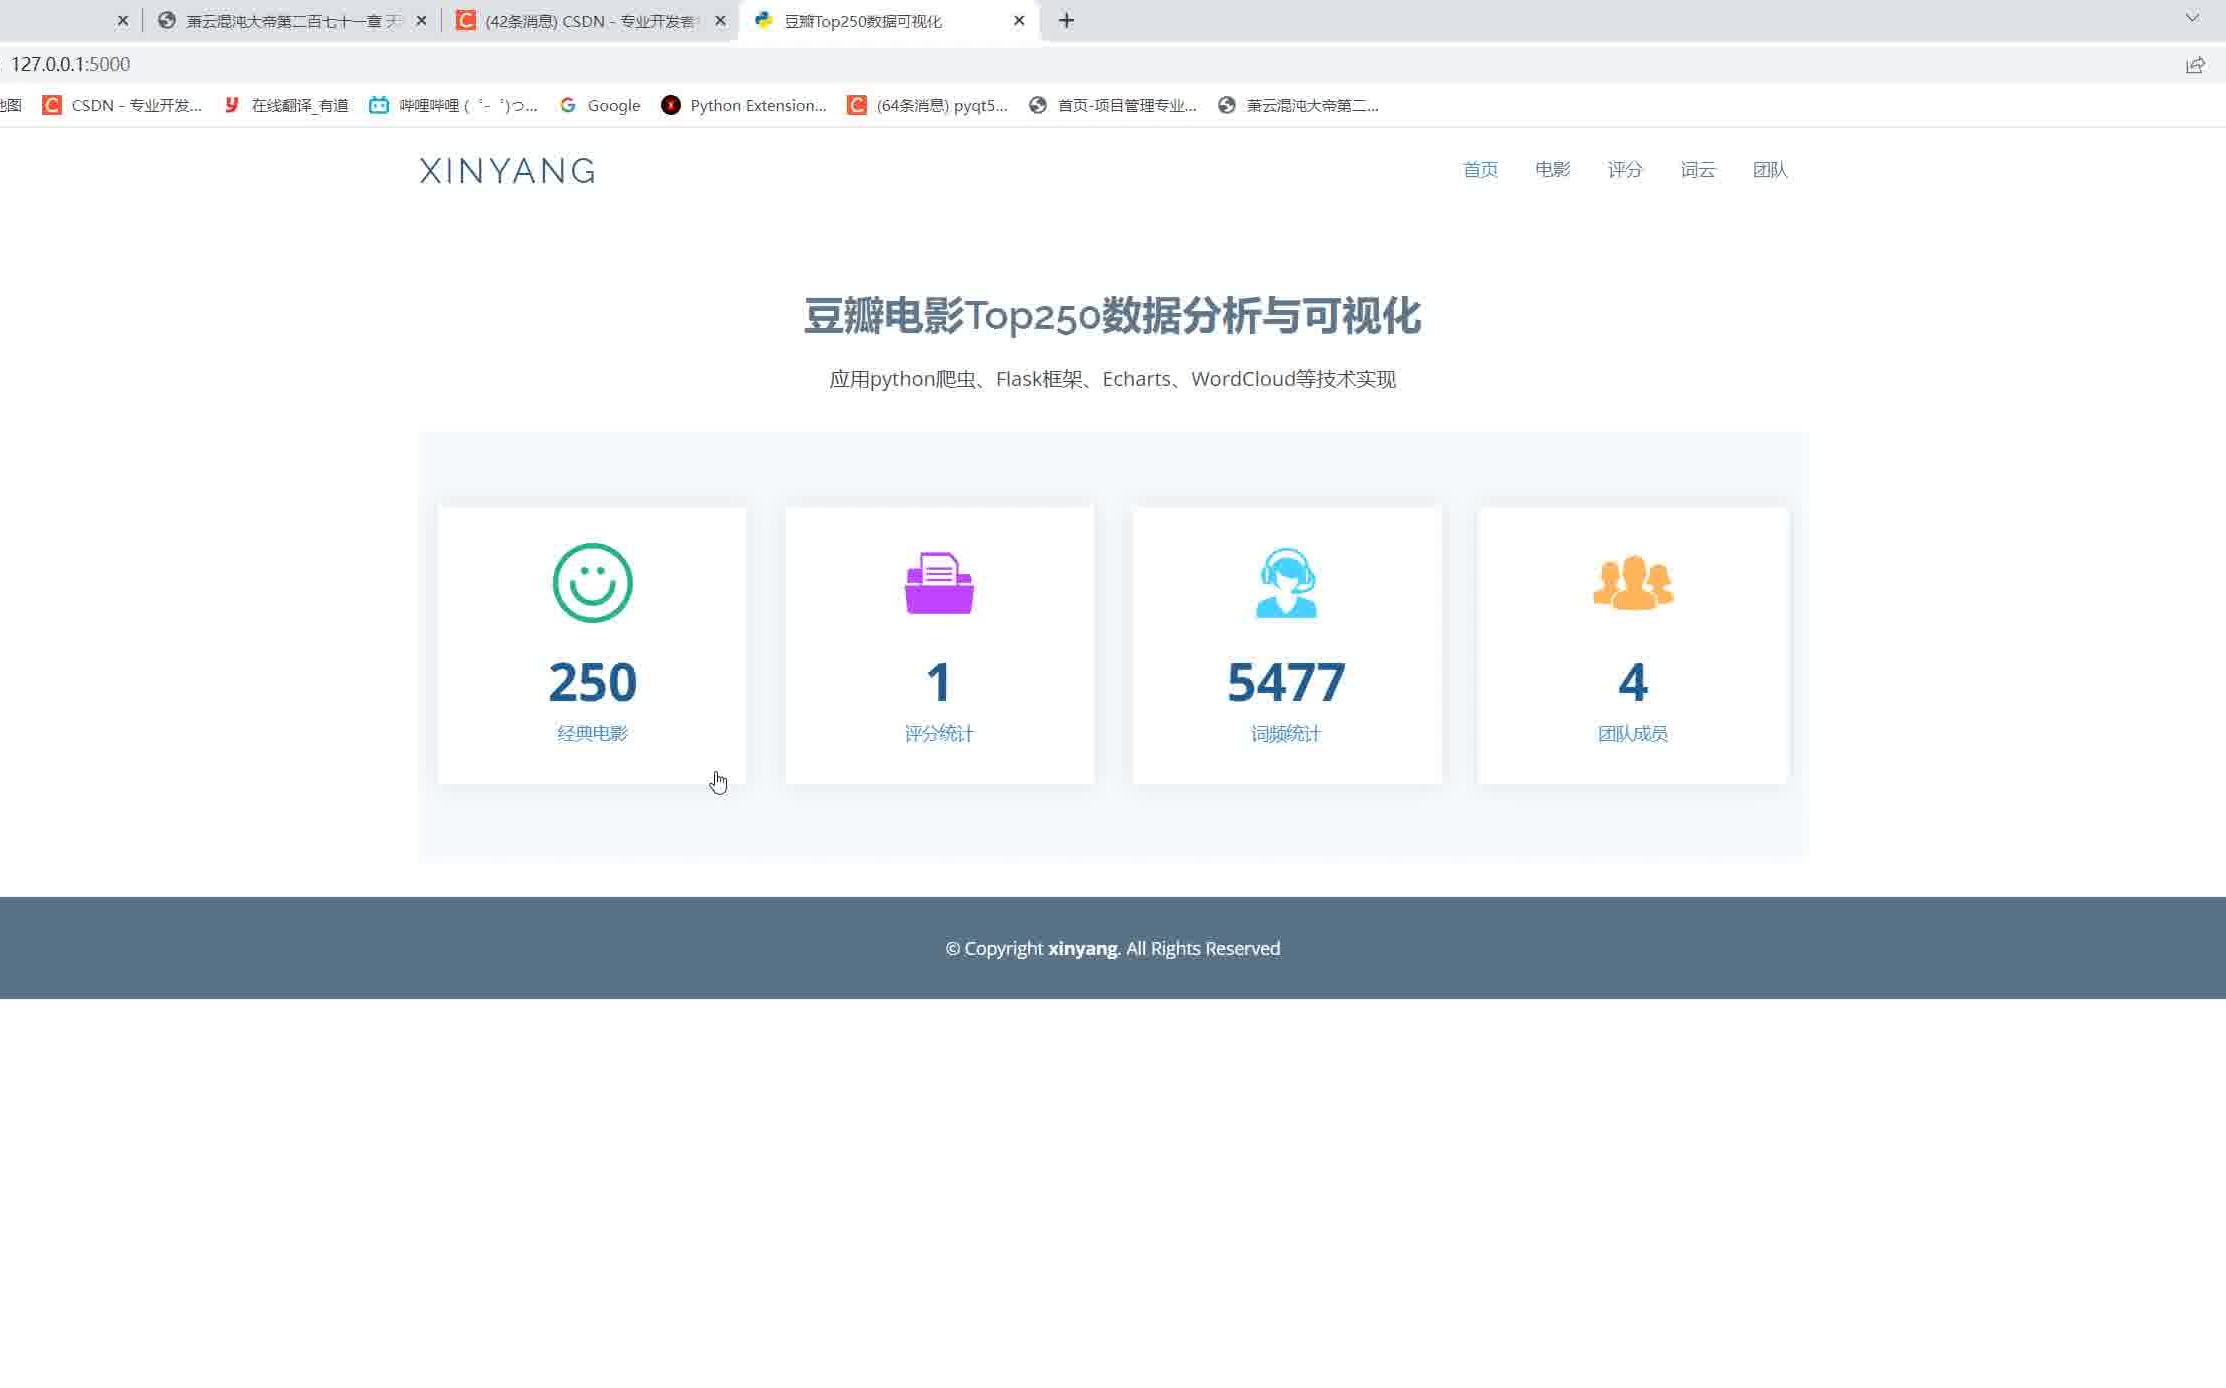The height and width of the screenshot is (1388, 2226).
Task: Click the 5477 word count number
Action: coord(1286,682)
